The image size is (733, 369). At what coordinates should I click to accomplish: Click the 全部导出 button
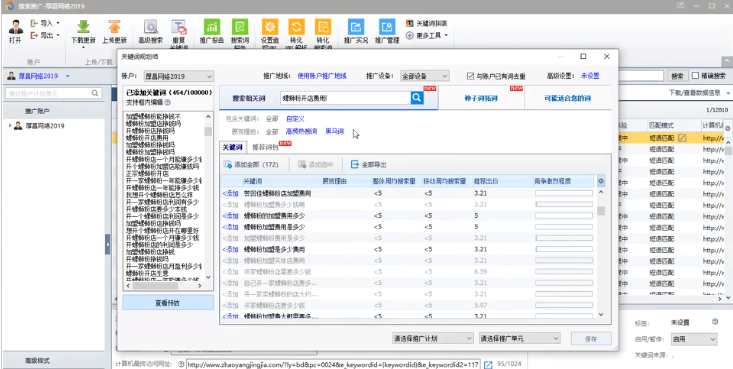tap(369, 165)
